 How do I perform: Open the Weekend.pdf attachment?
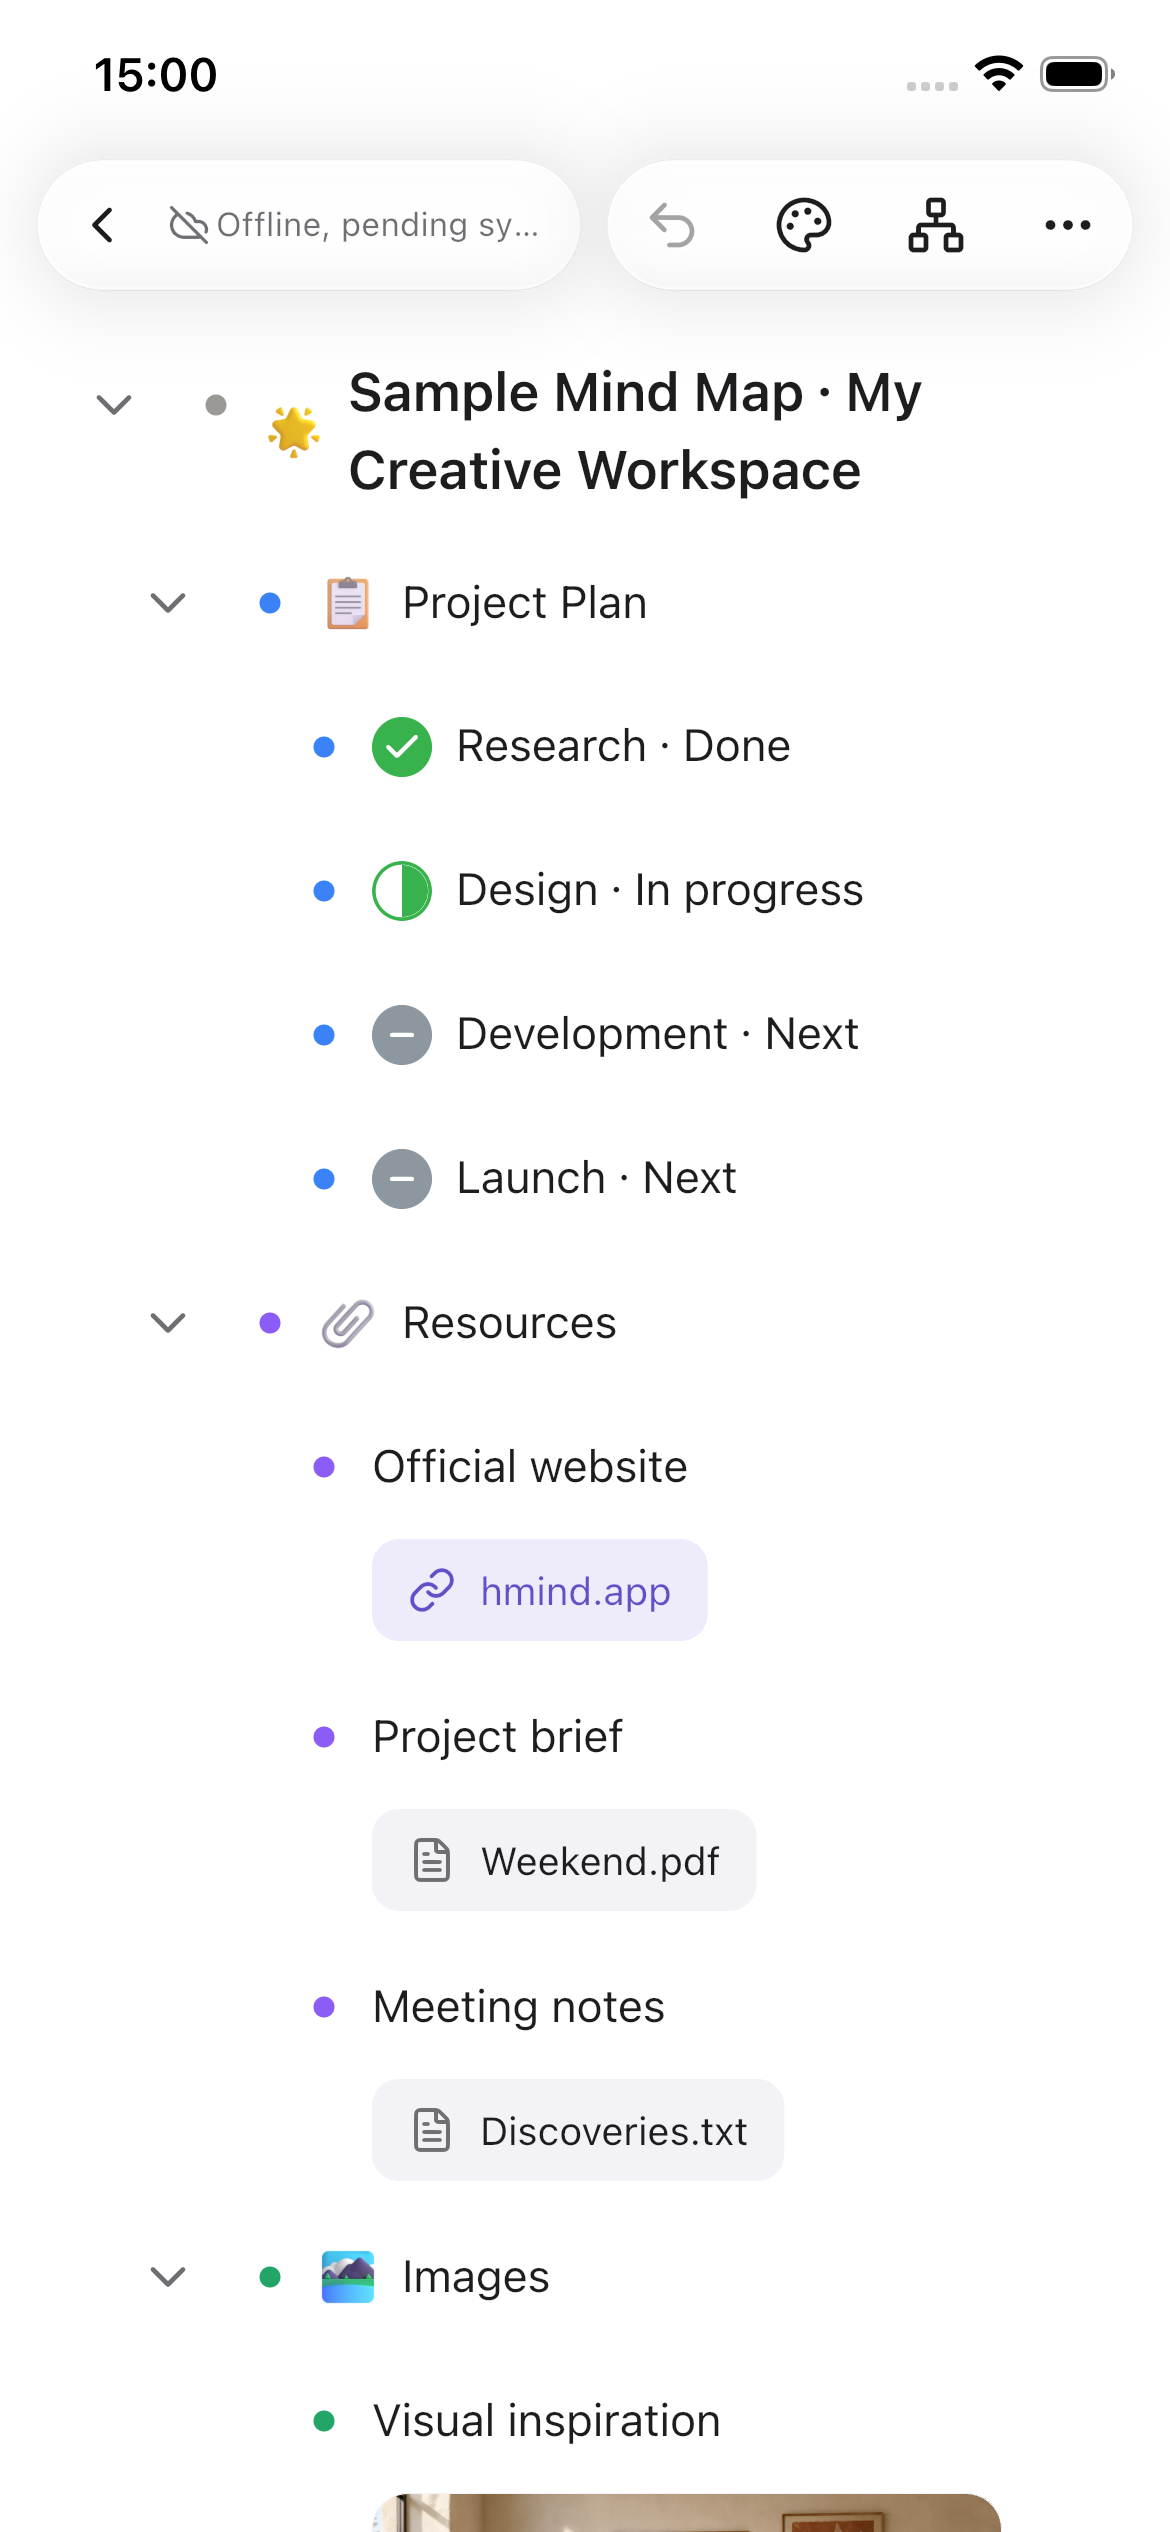(x=564, y=1860)
